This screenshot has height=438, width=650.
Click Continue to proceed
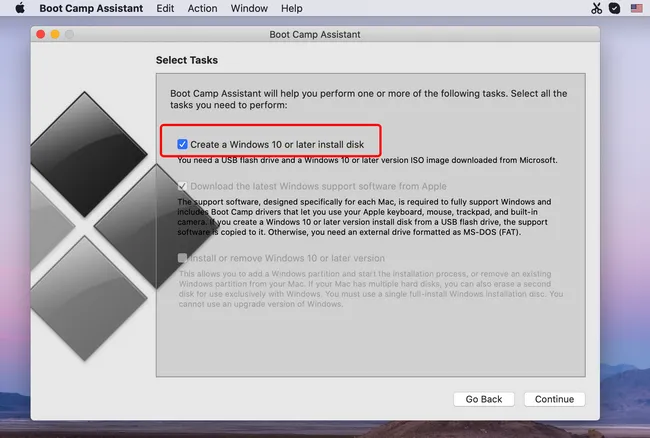coord(554,399)
